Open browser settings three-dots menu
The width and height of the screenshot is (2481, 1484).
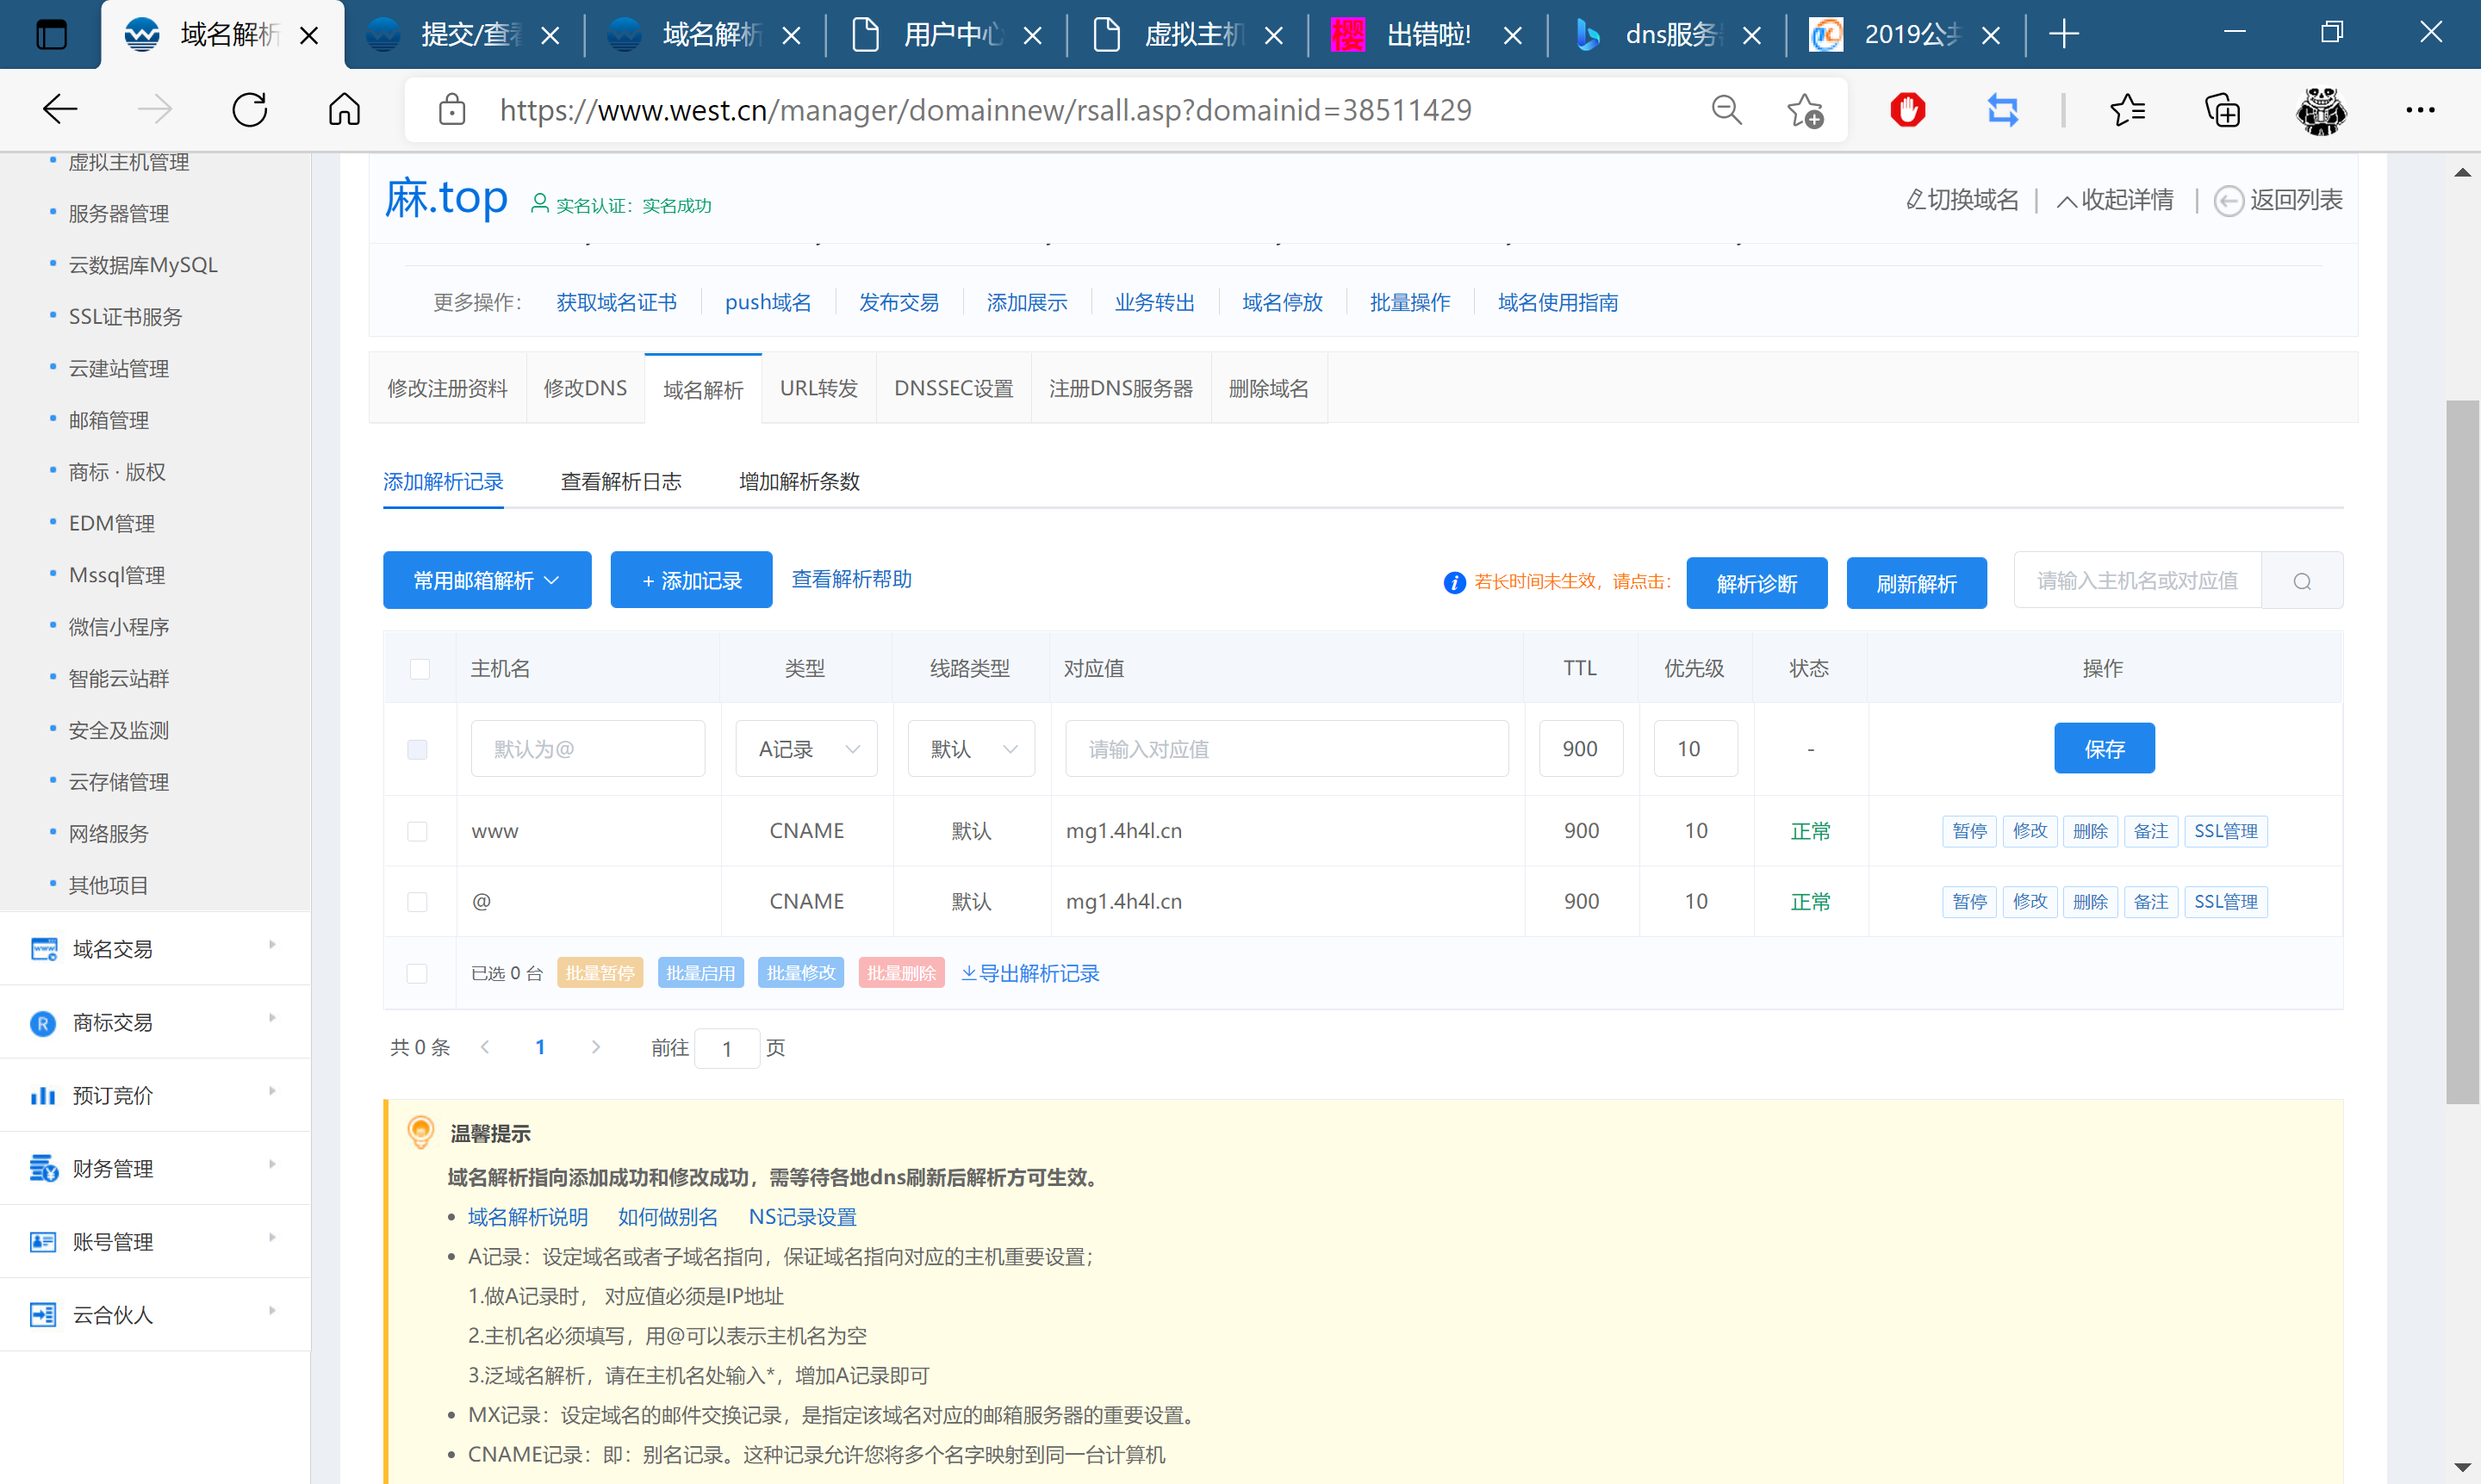click(2420, 110)
